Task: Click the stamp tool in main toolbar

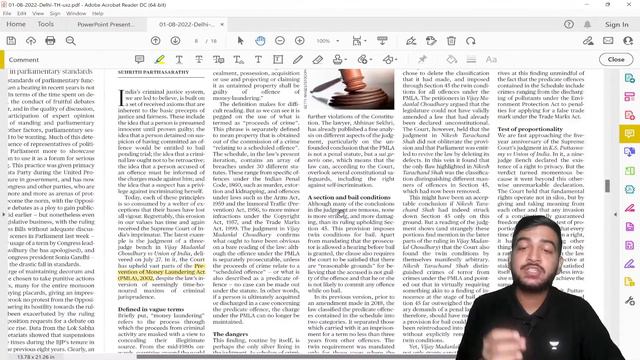Action: 431,41
